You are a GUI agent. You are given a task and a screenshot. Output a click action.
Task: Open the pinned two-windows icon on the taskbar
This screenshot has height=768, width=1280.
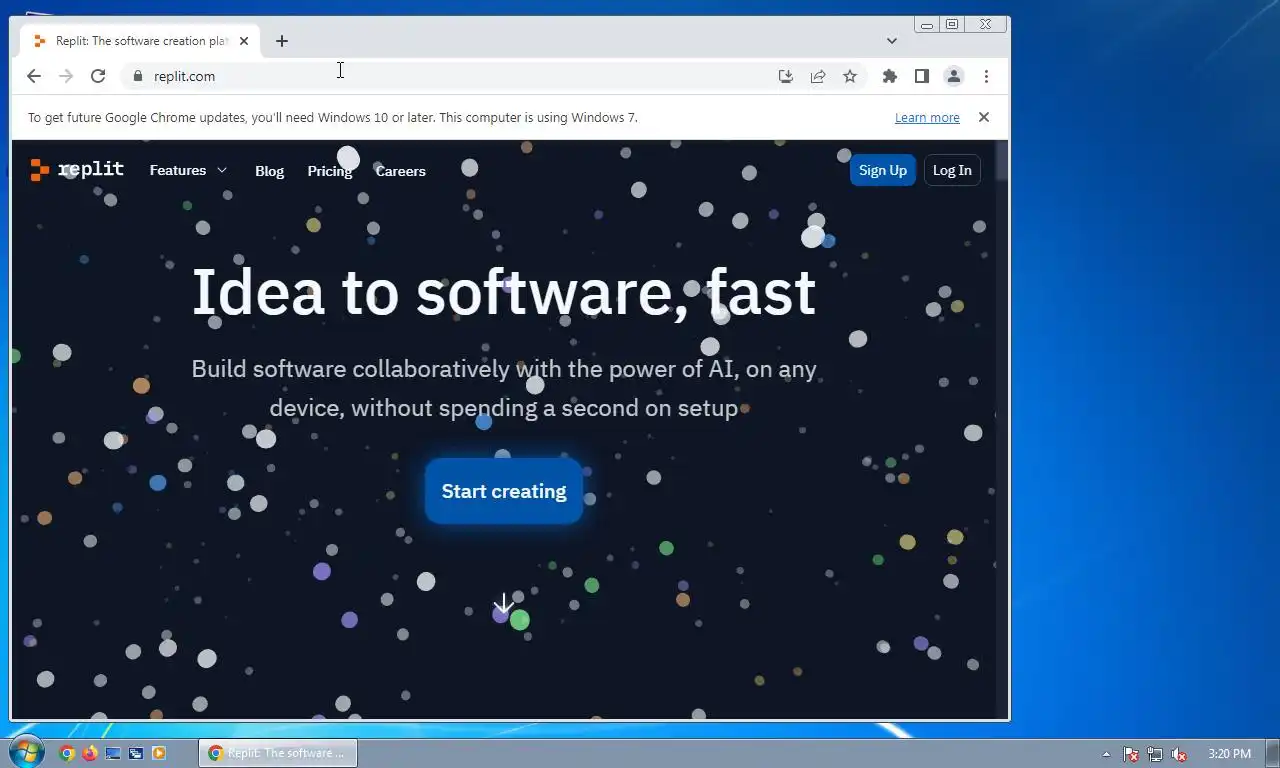coord(136,753)
